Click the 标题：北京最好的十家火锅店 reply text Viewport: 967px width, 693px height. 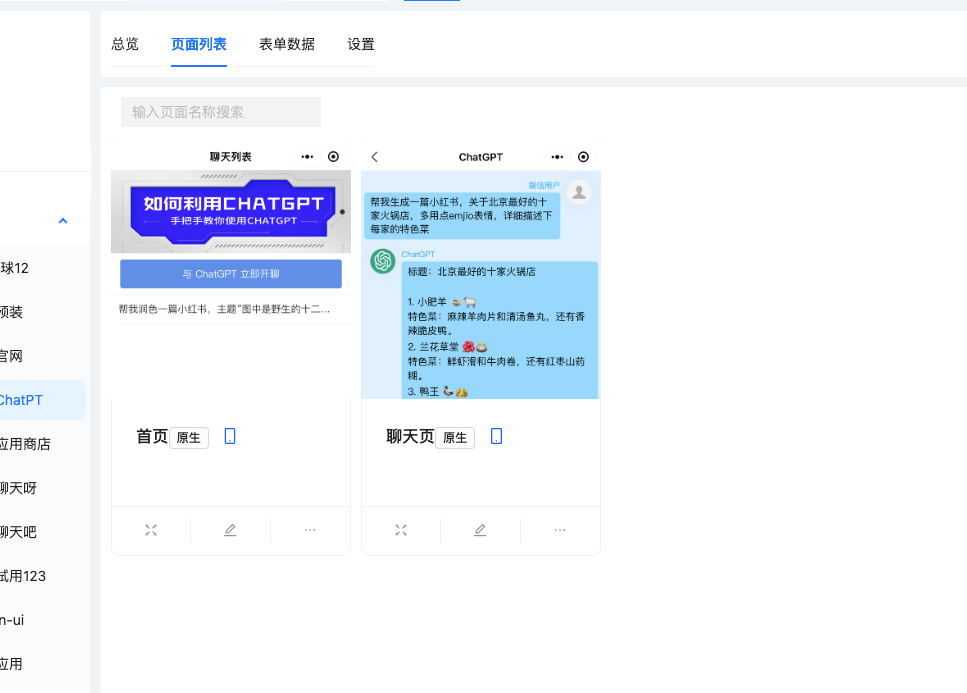(472, 272)
